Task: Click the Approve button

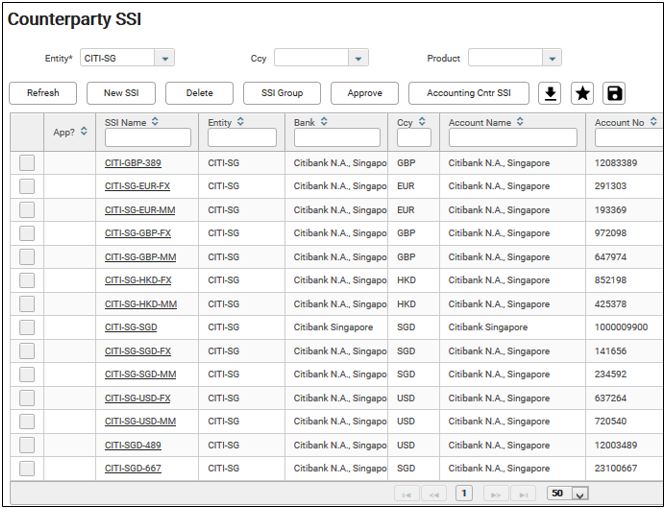Action: (x=365, y=93)
